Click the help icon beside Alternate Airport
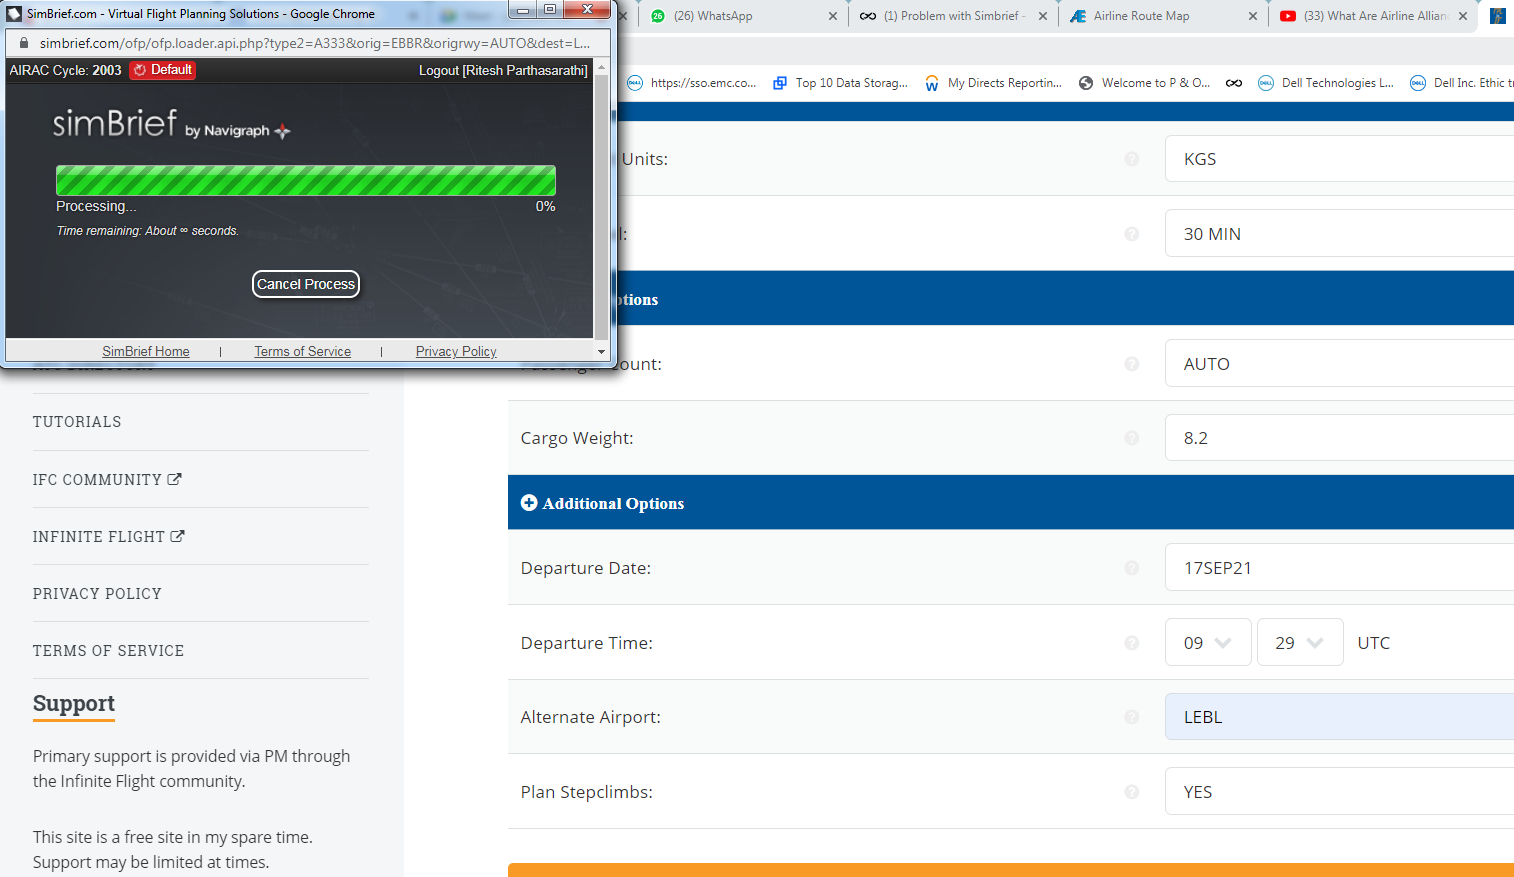The width and height of the screenshot is (1514, 877). [x=1132, y=717]
